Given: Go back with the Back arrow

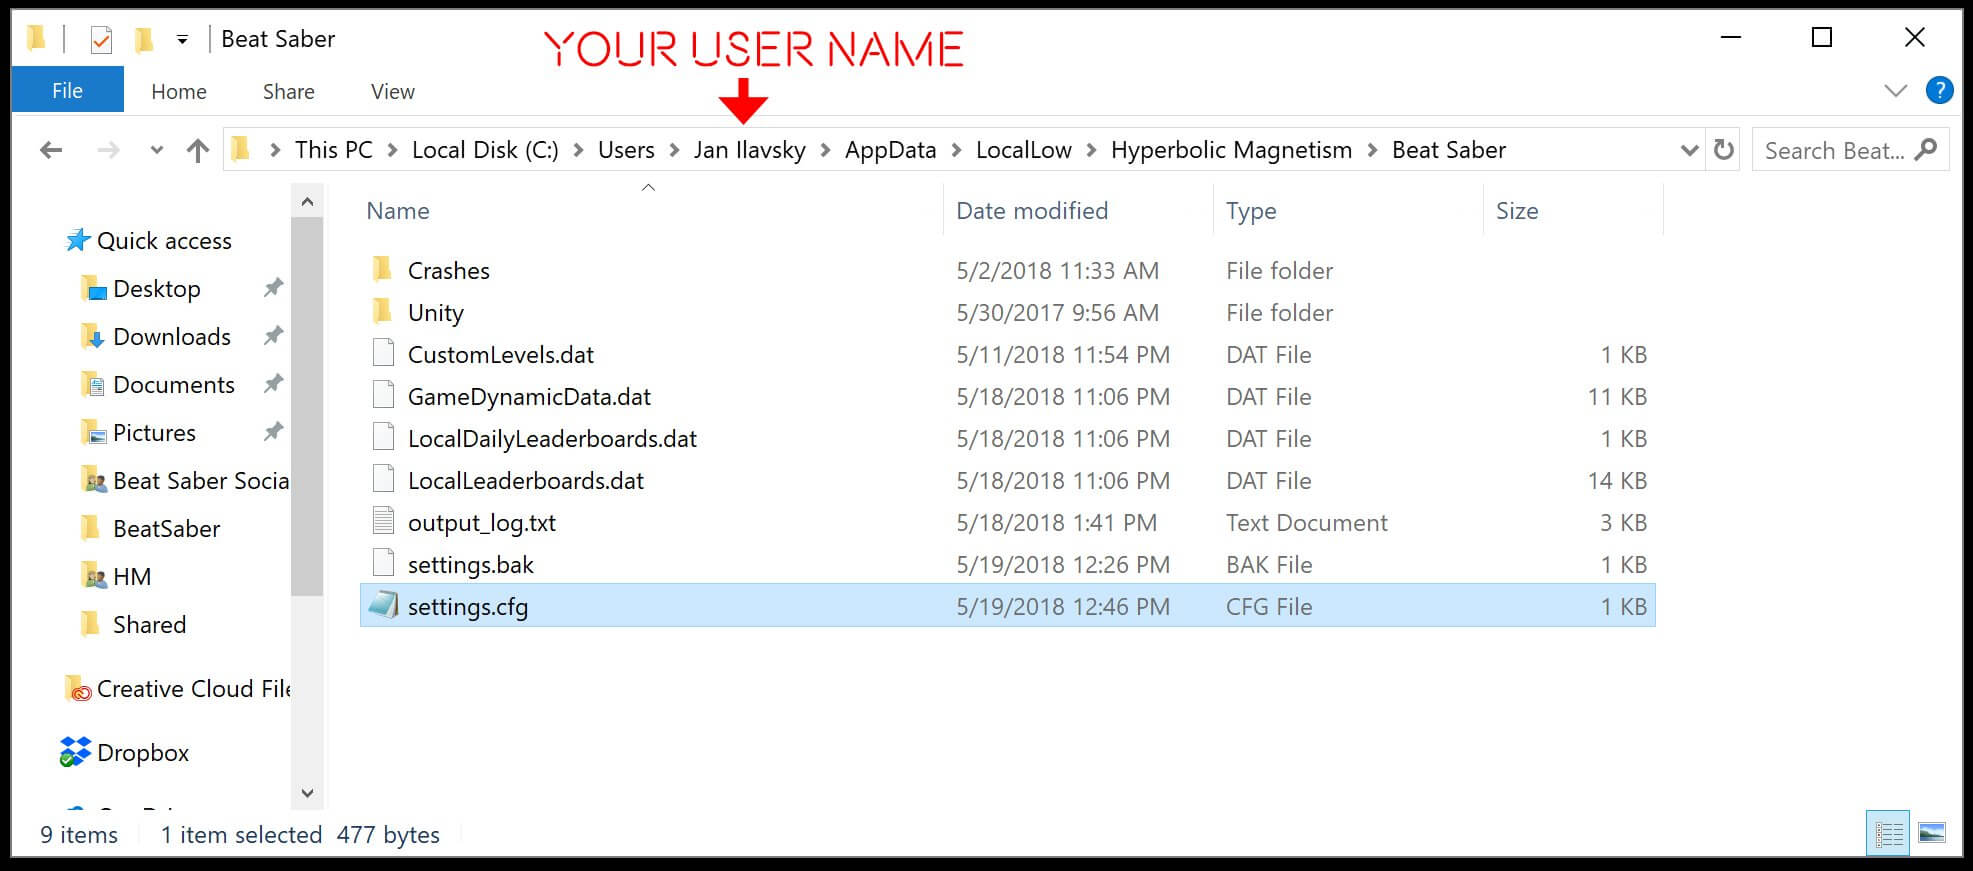Looking at the screenshot, I should click(51, 150).
